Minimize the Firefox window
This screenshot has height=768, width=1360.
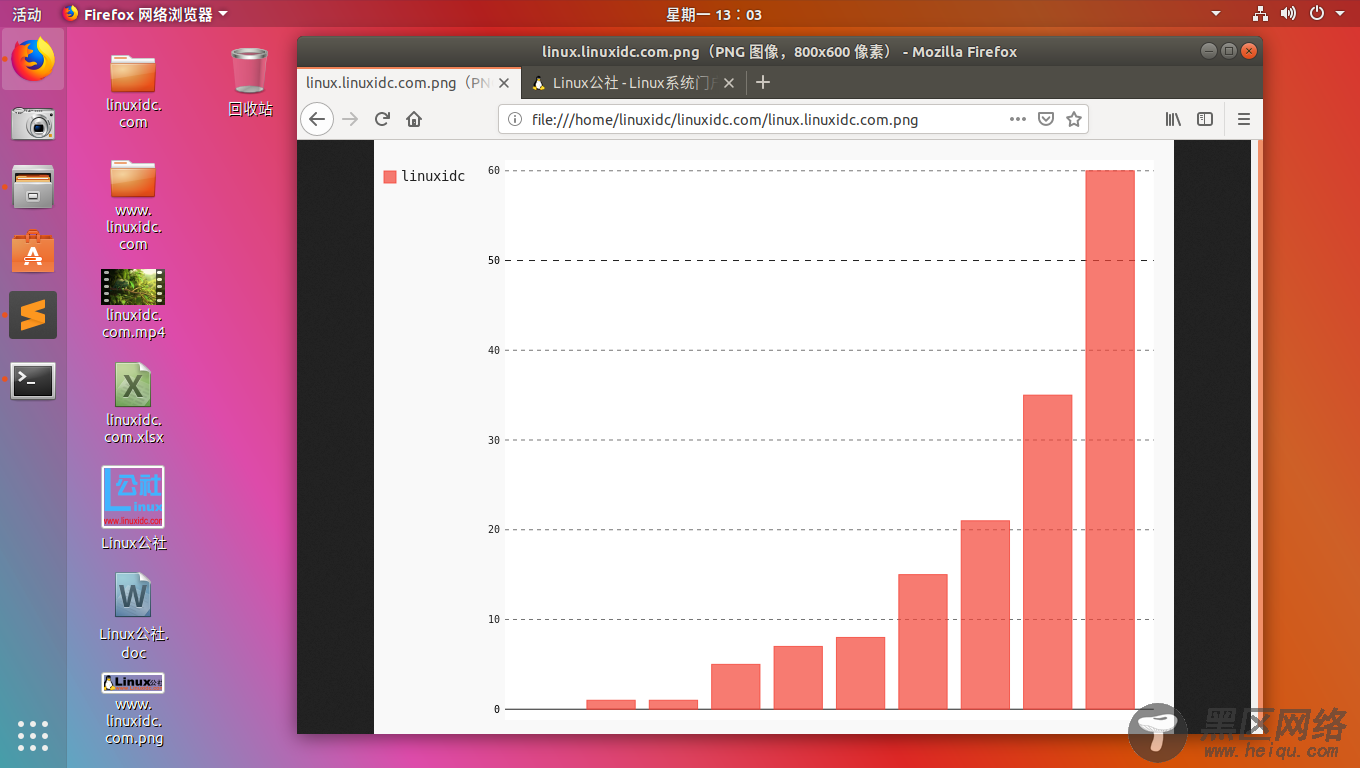pyautogui.click(x=1209, y=51)
